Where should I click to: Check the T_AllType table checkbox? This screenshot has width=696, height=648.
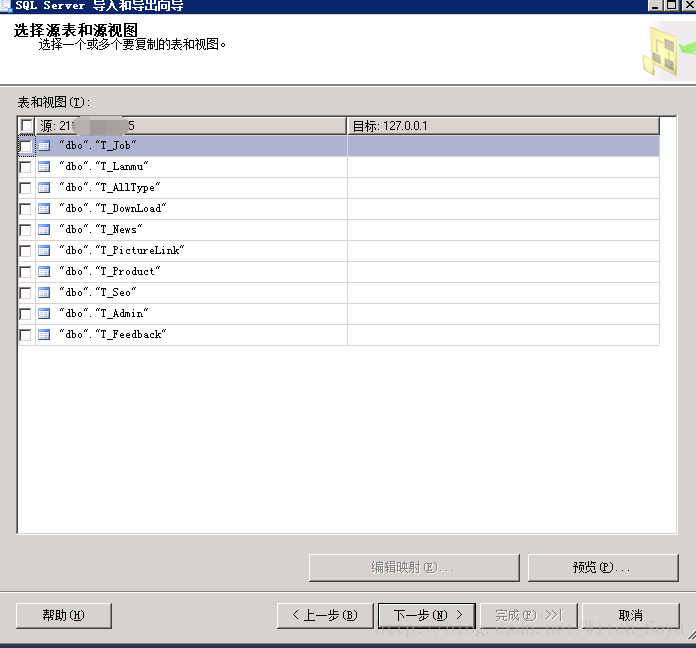tap(25, 188)
